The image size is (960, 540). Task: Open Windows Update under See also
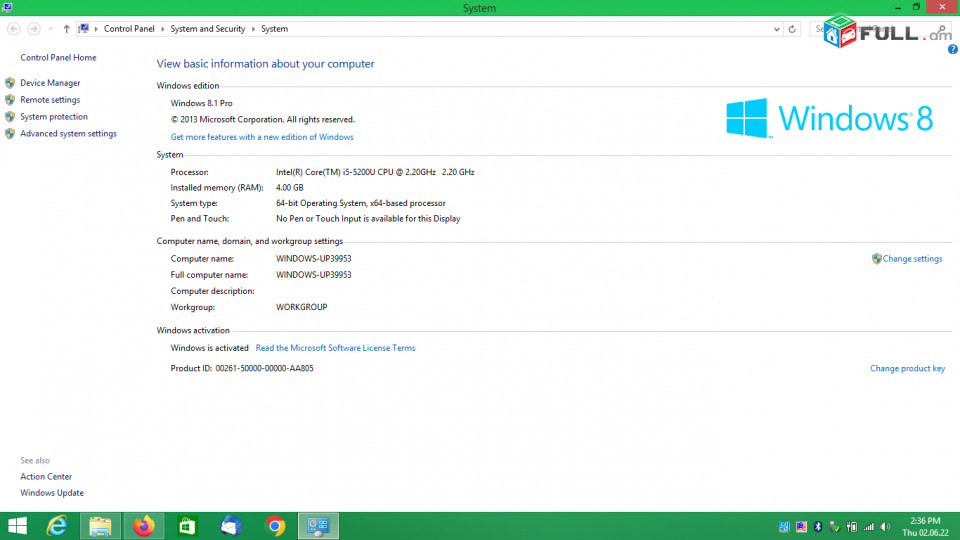click(52, 493)
